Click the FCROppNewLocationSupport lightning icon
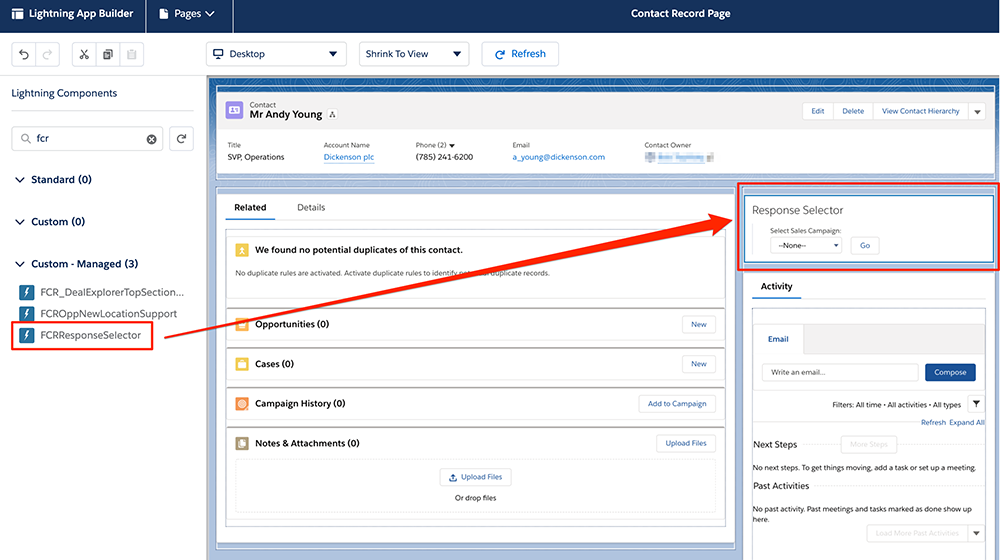 26,314
